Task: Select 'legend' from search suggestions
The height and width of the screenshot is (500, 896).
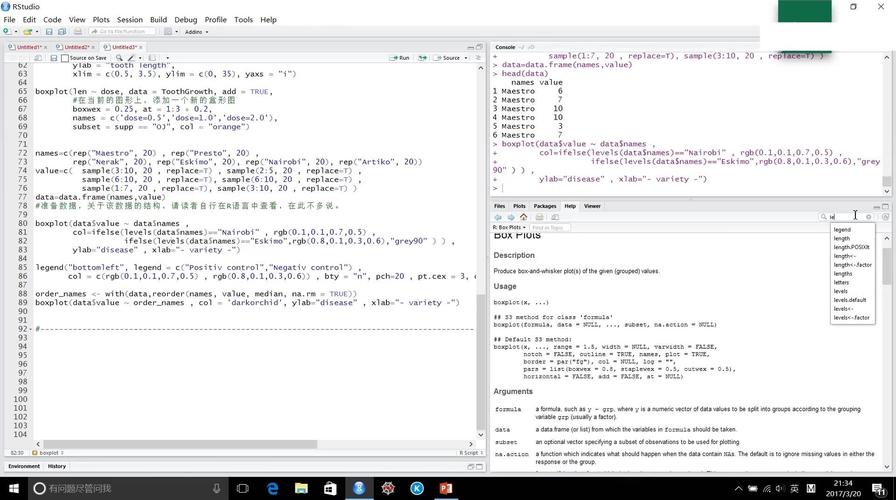Action: [x=842, y=230]
